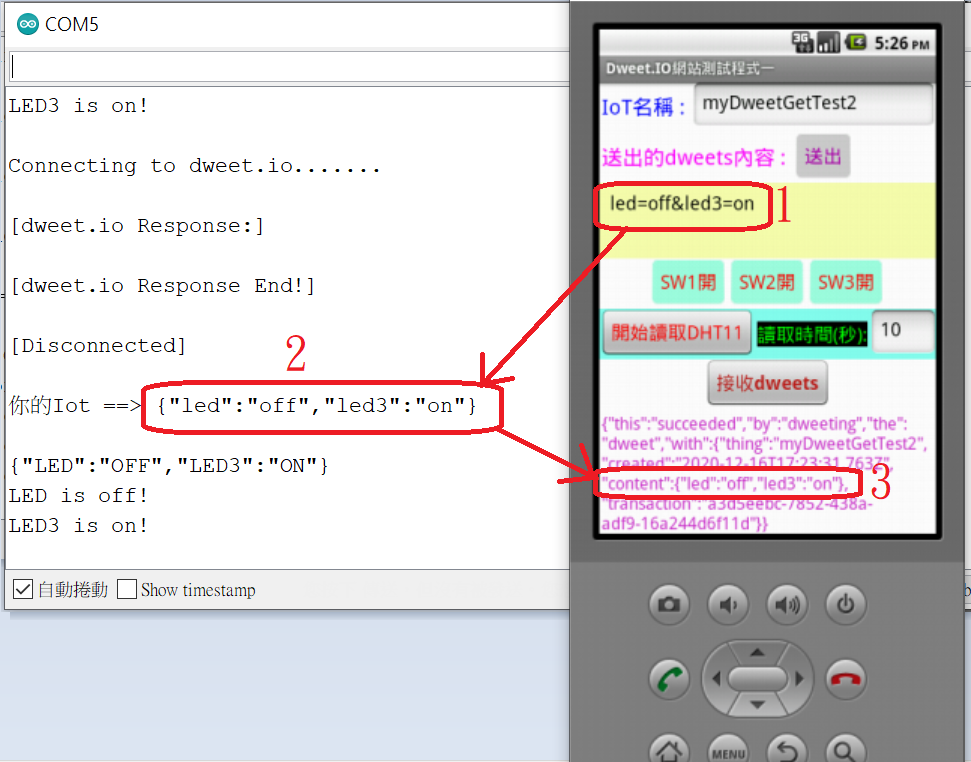Screen dimensions: 971x762
Task: Tap the D-pad center select button
Action: coord(757,678)
